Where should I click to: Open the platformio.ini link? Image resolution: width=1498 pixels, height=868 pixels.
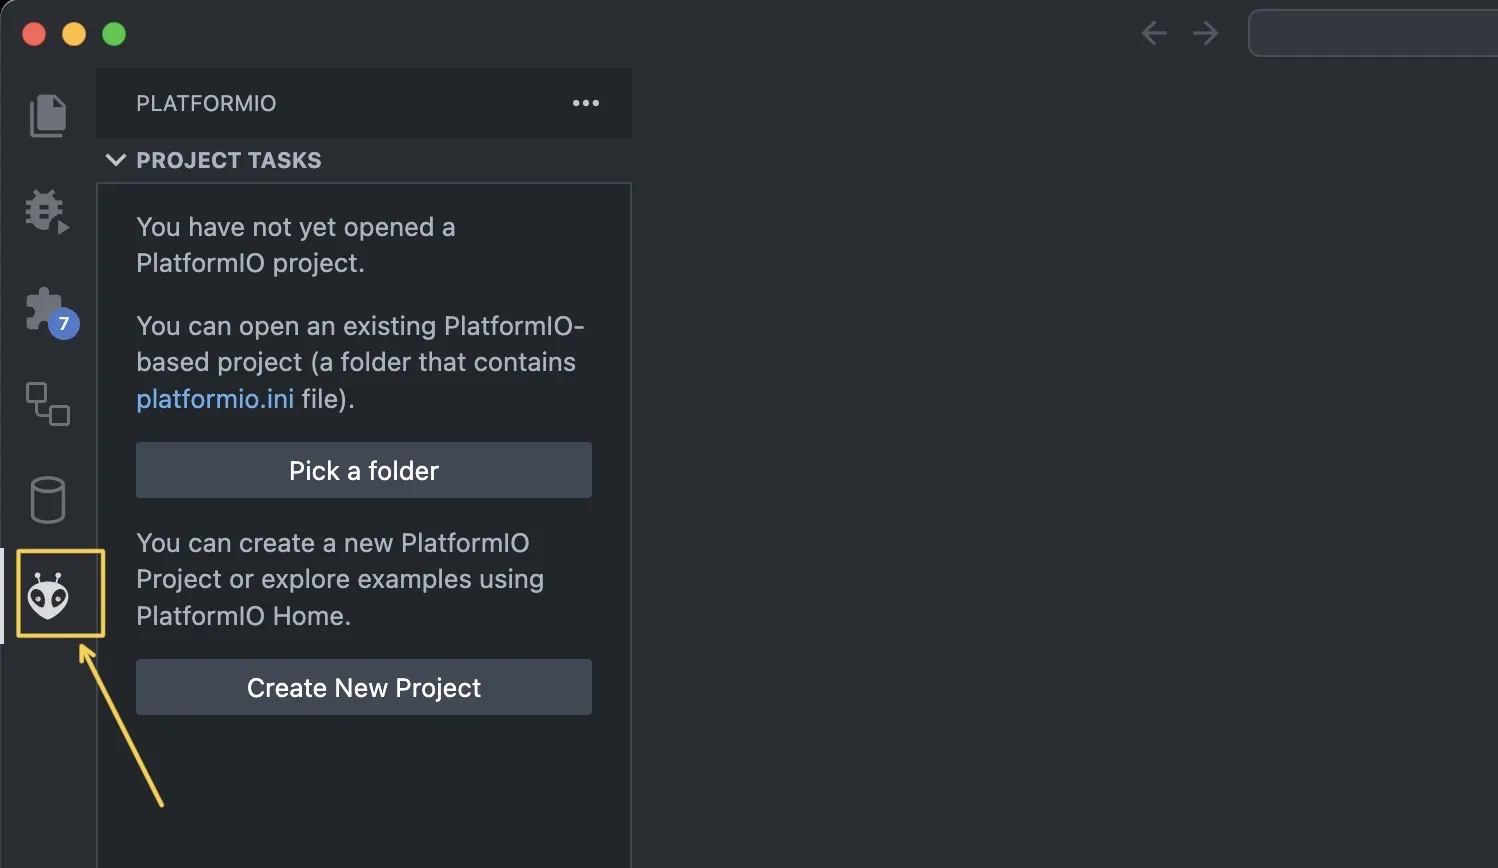[215, 399]
